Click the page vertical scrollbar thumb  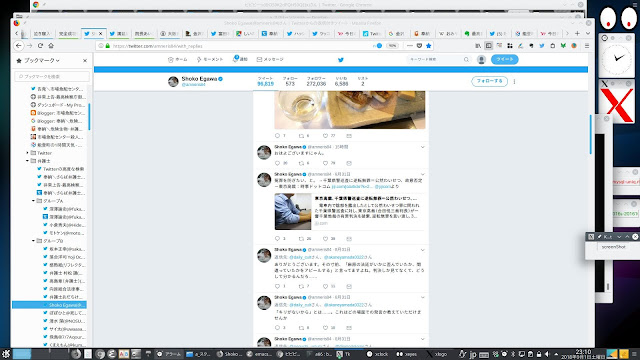(590, 135)
